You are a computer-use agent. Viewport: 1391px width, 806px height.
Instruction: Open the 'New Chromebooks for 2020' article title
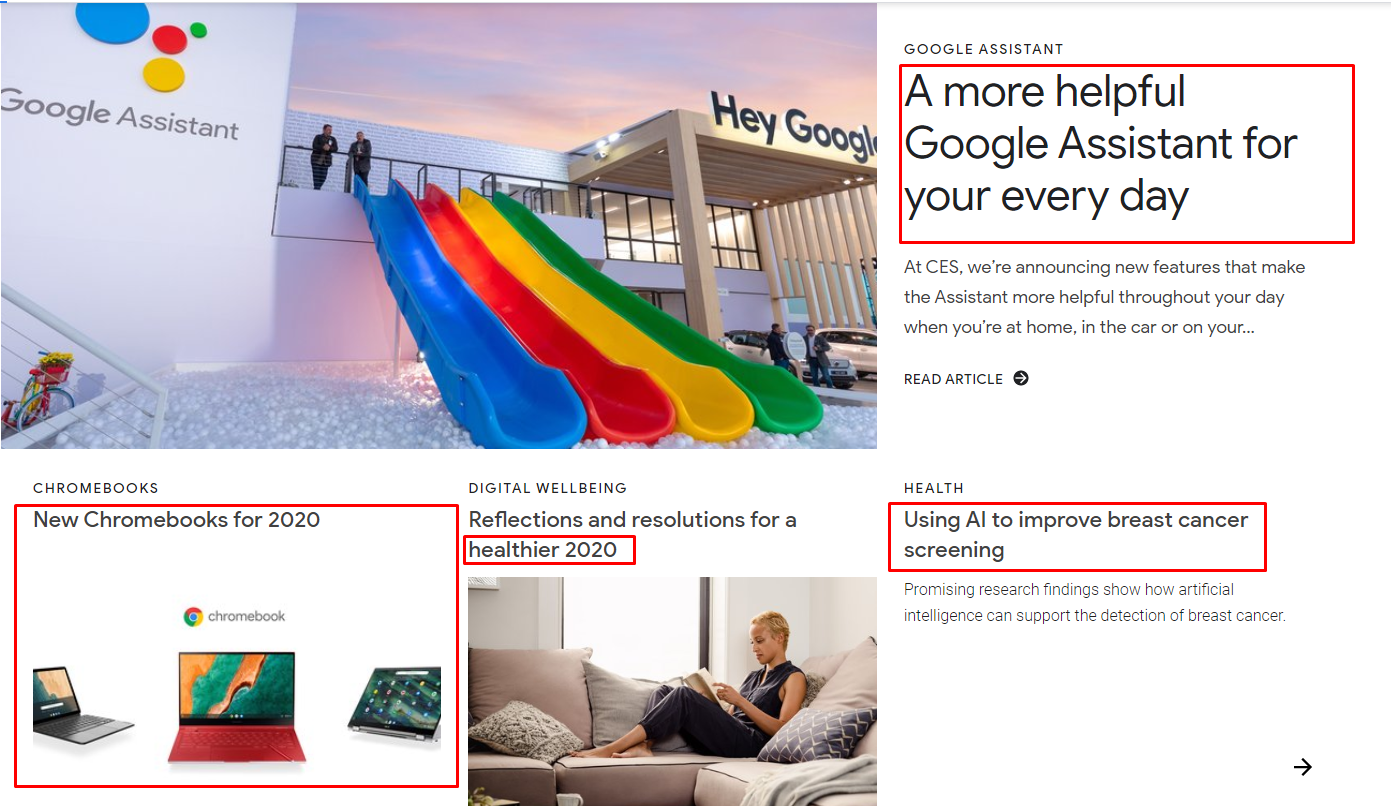tap(177, 520)
